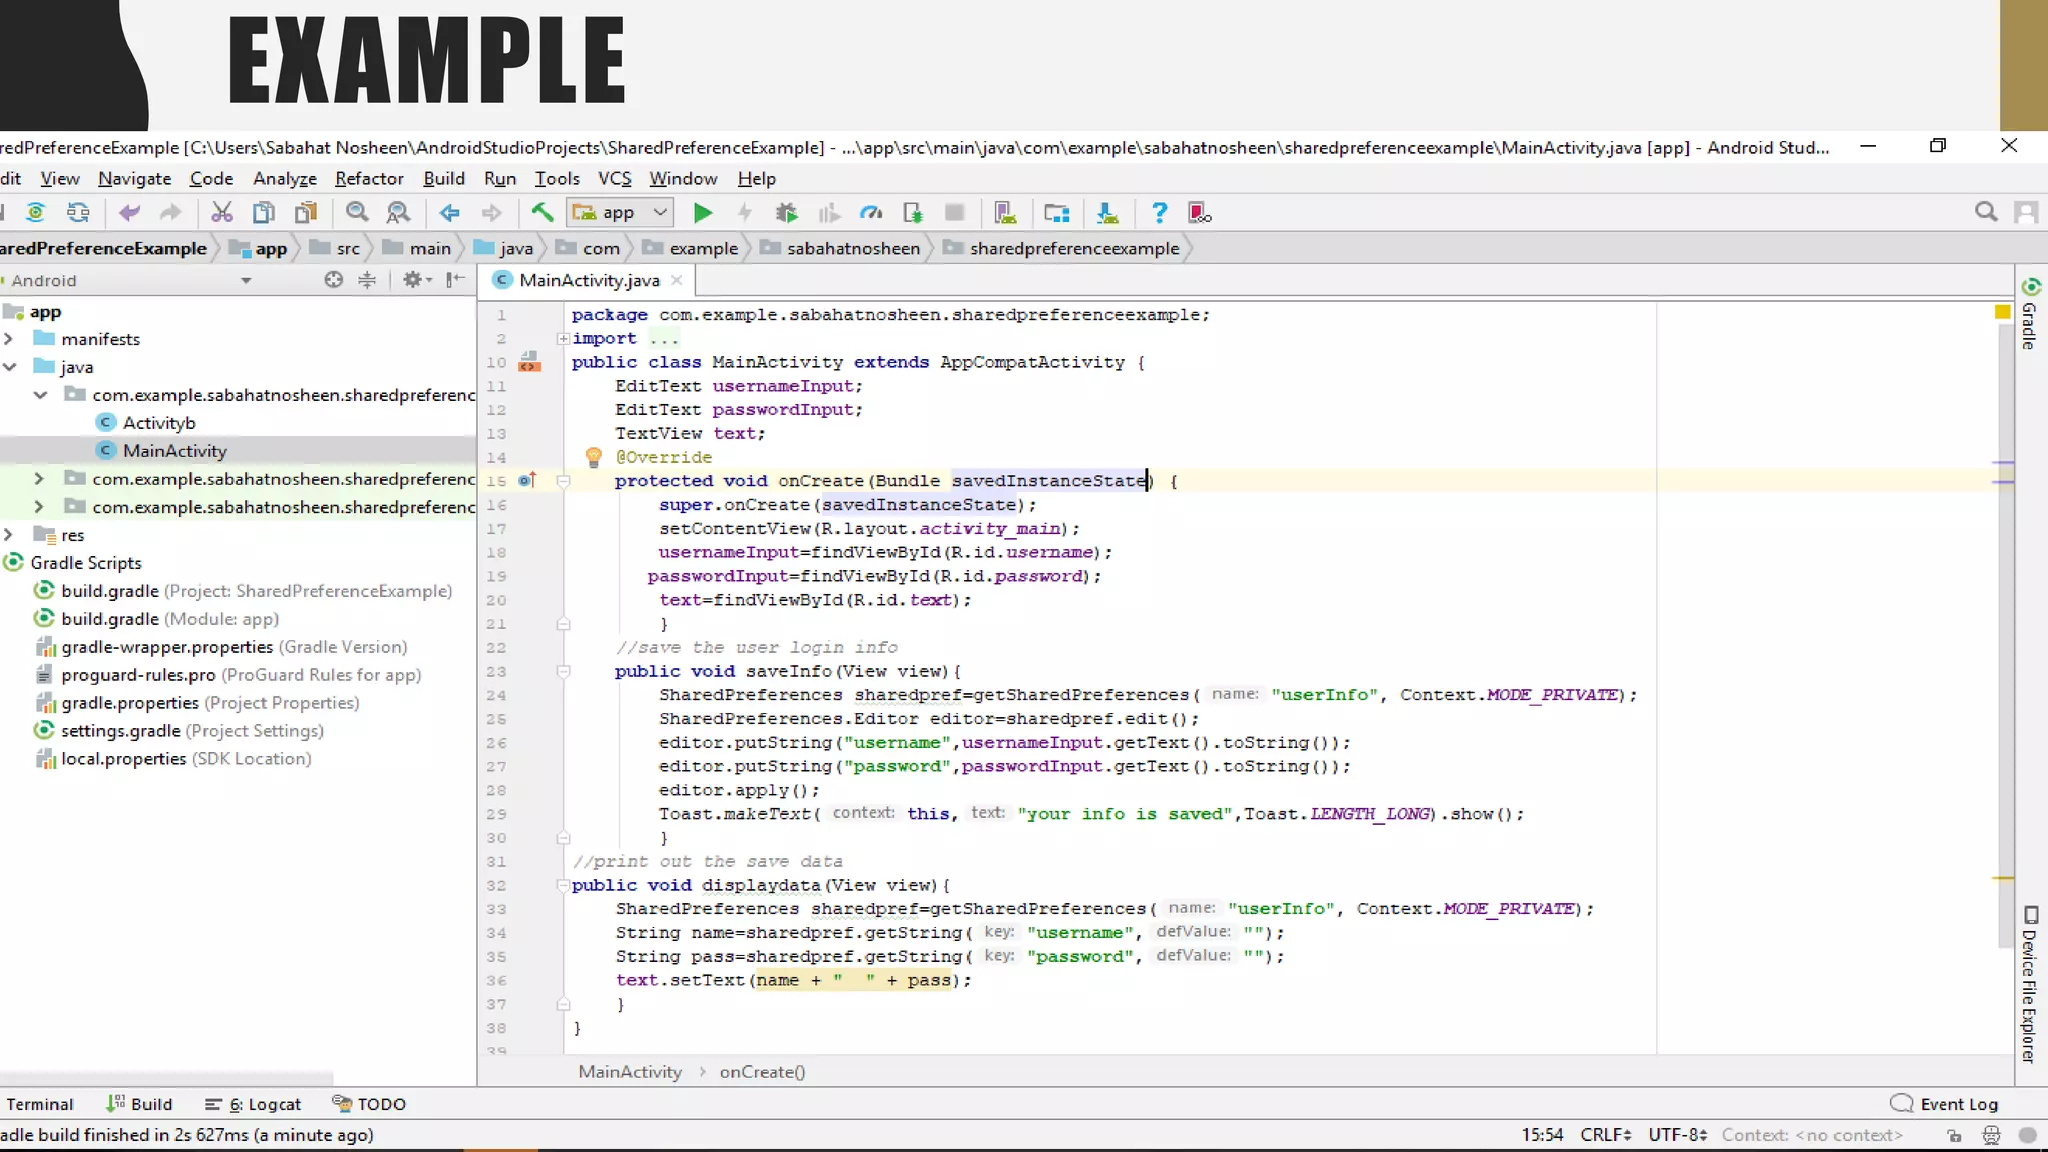Select the MainActivity.java editor tab

tap(588, 280)
